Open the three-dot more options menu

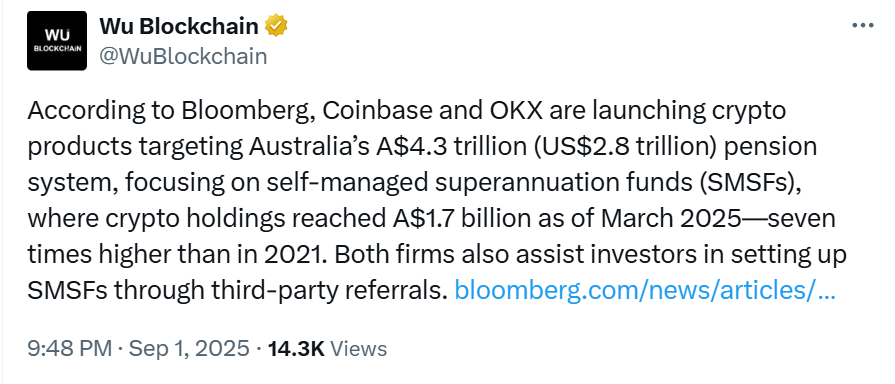[862, 26]
